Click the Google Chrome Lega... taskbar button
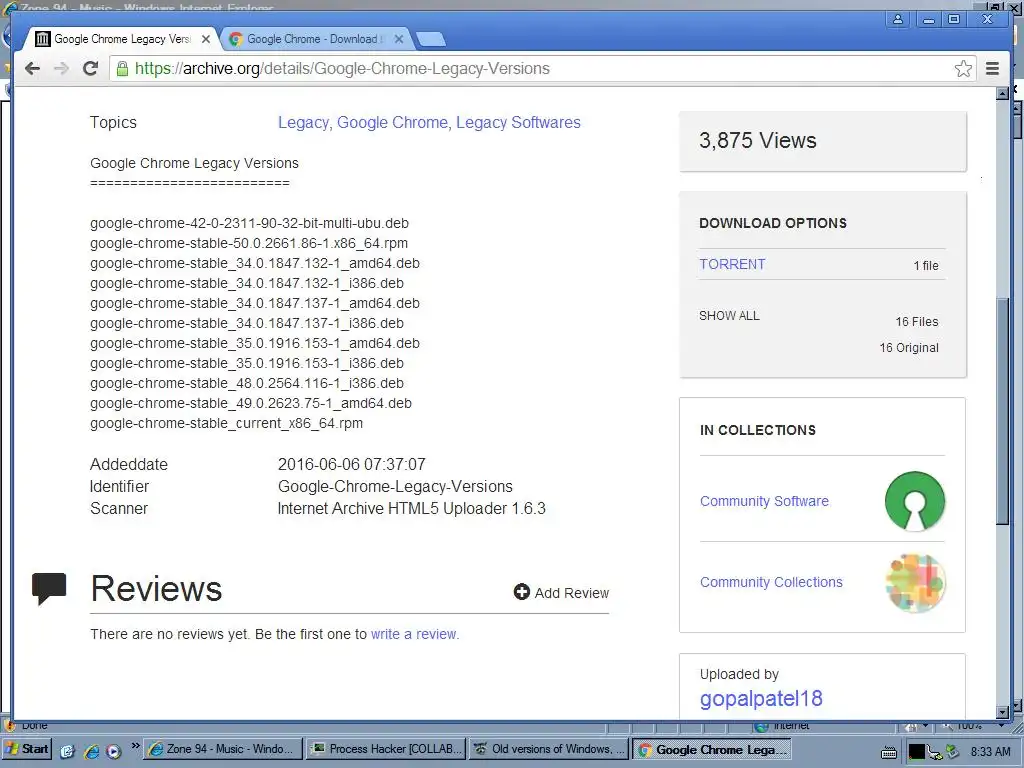Image resolution: width=1024 pixels, height=768 pixels. 711,749
